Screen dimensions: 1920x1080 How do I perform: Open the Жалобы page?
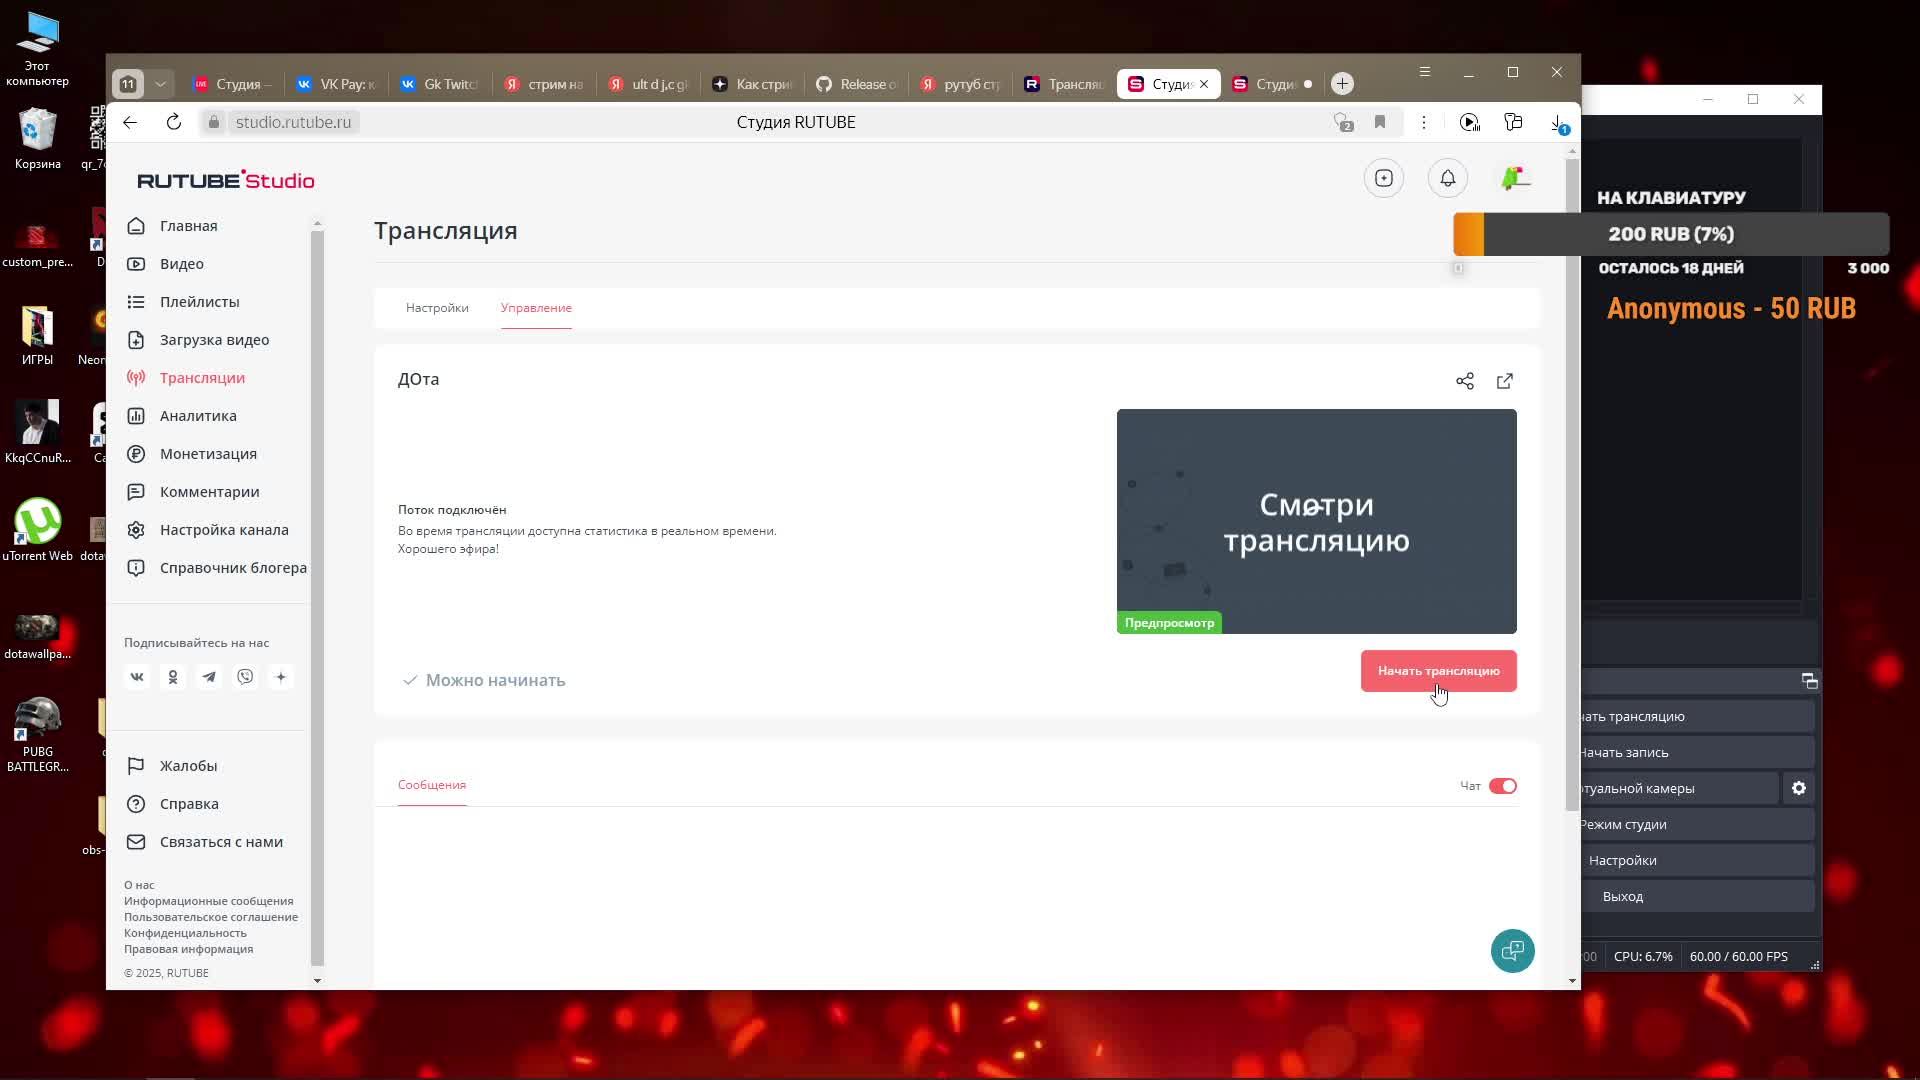188,766
